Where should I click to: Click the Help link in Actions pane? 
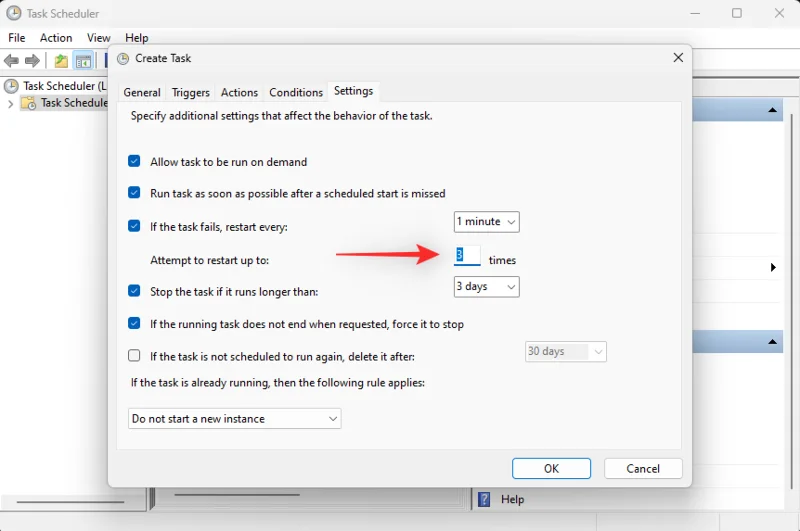(512, 499)
